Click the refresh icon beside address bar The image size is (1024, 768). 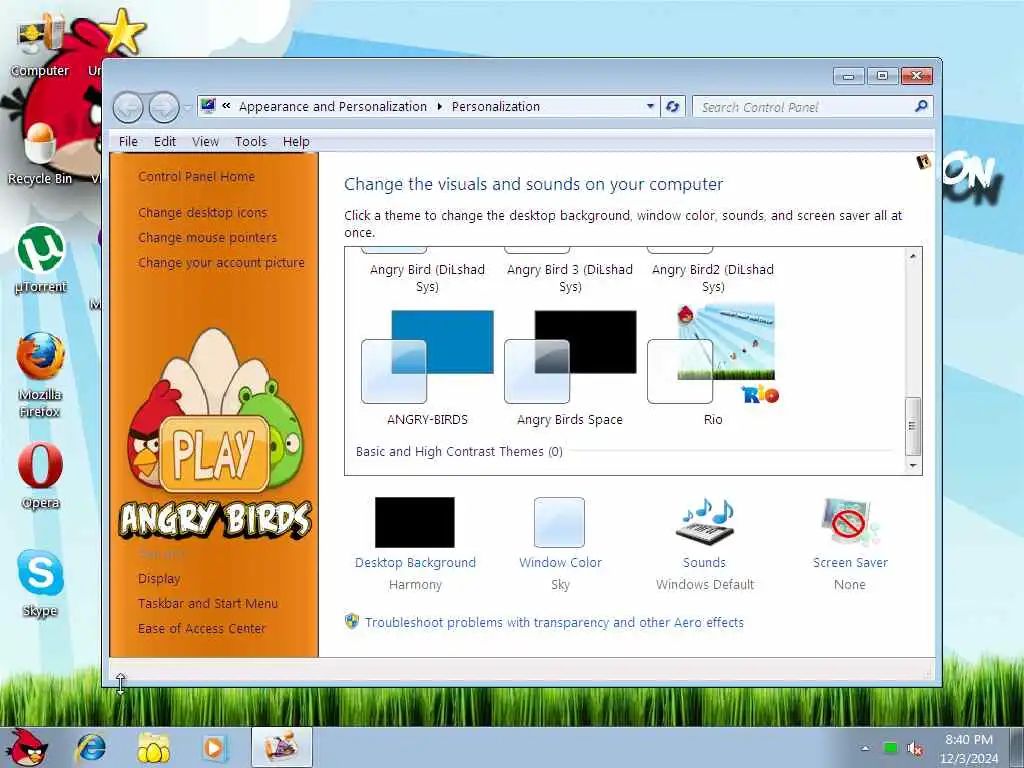(672, 106)
